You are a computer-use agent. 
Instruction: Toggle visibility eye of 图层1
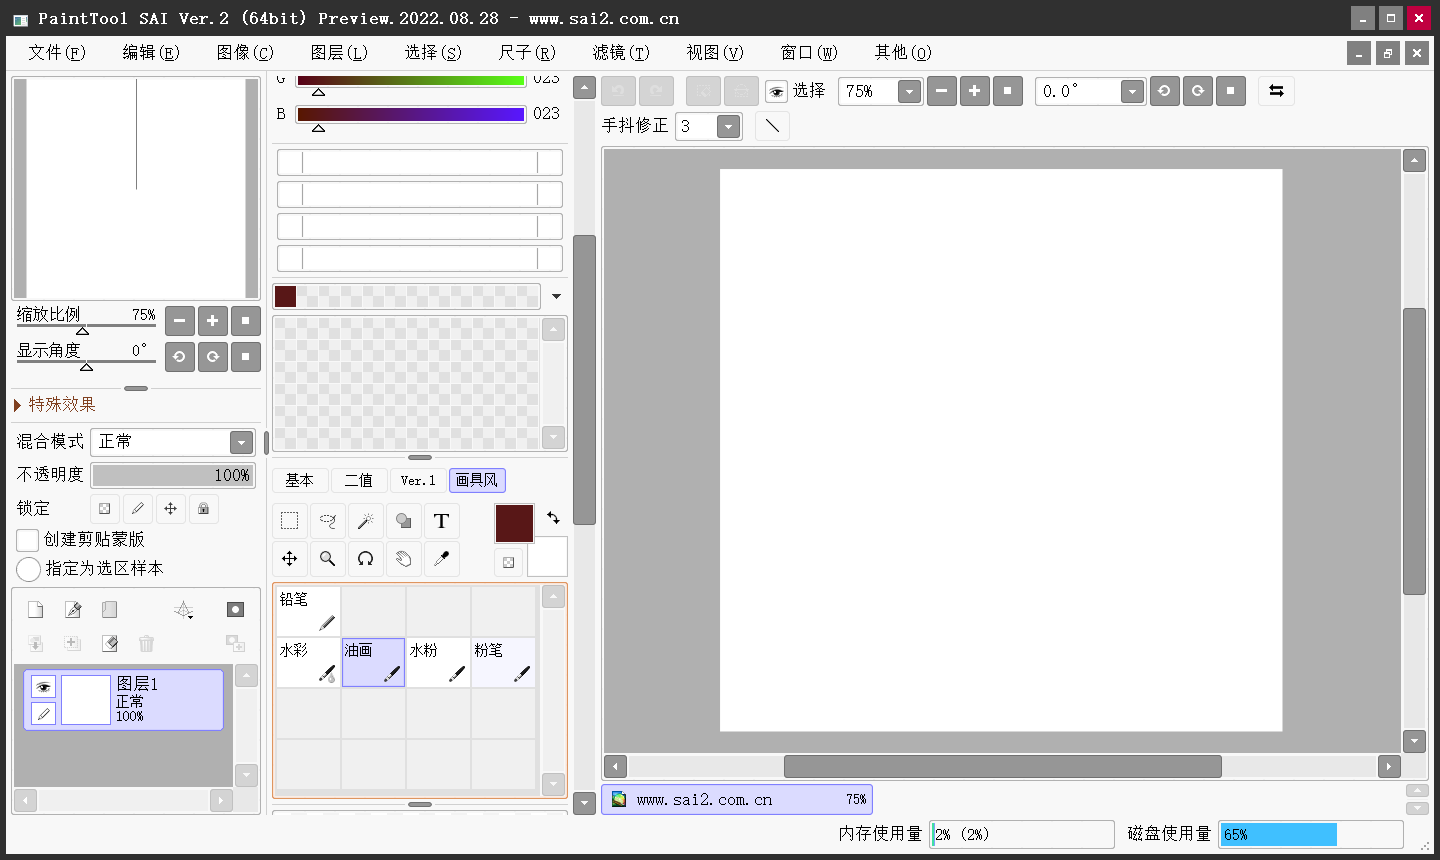coord(42,687)
